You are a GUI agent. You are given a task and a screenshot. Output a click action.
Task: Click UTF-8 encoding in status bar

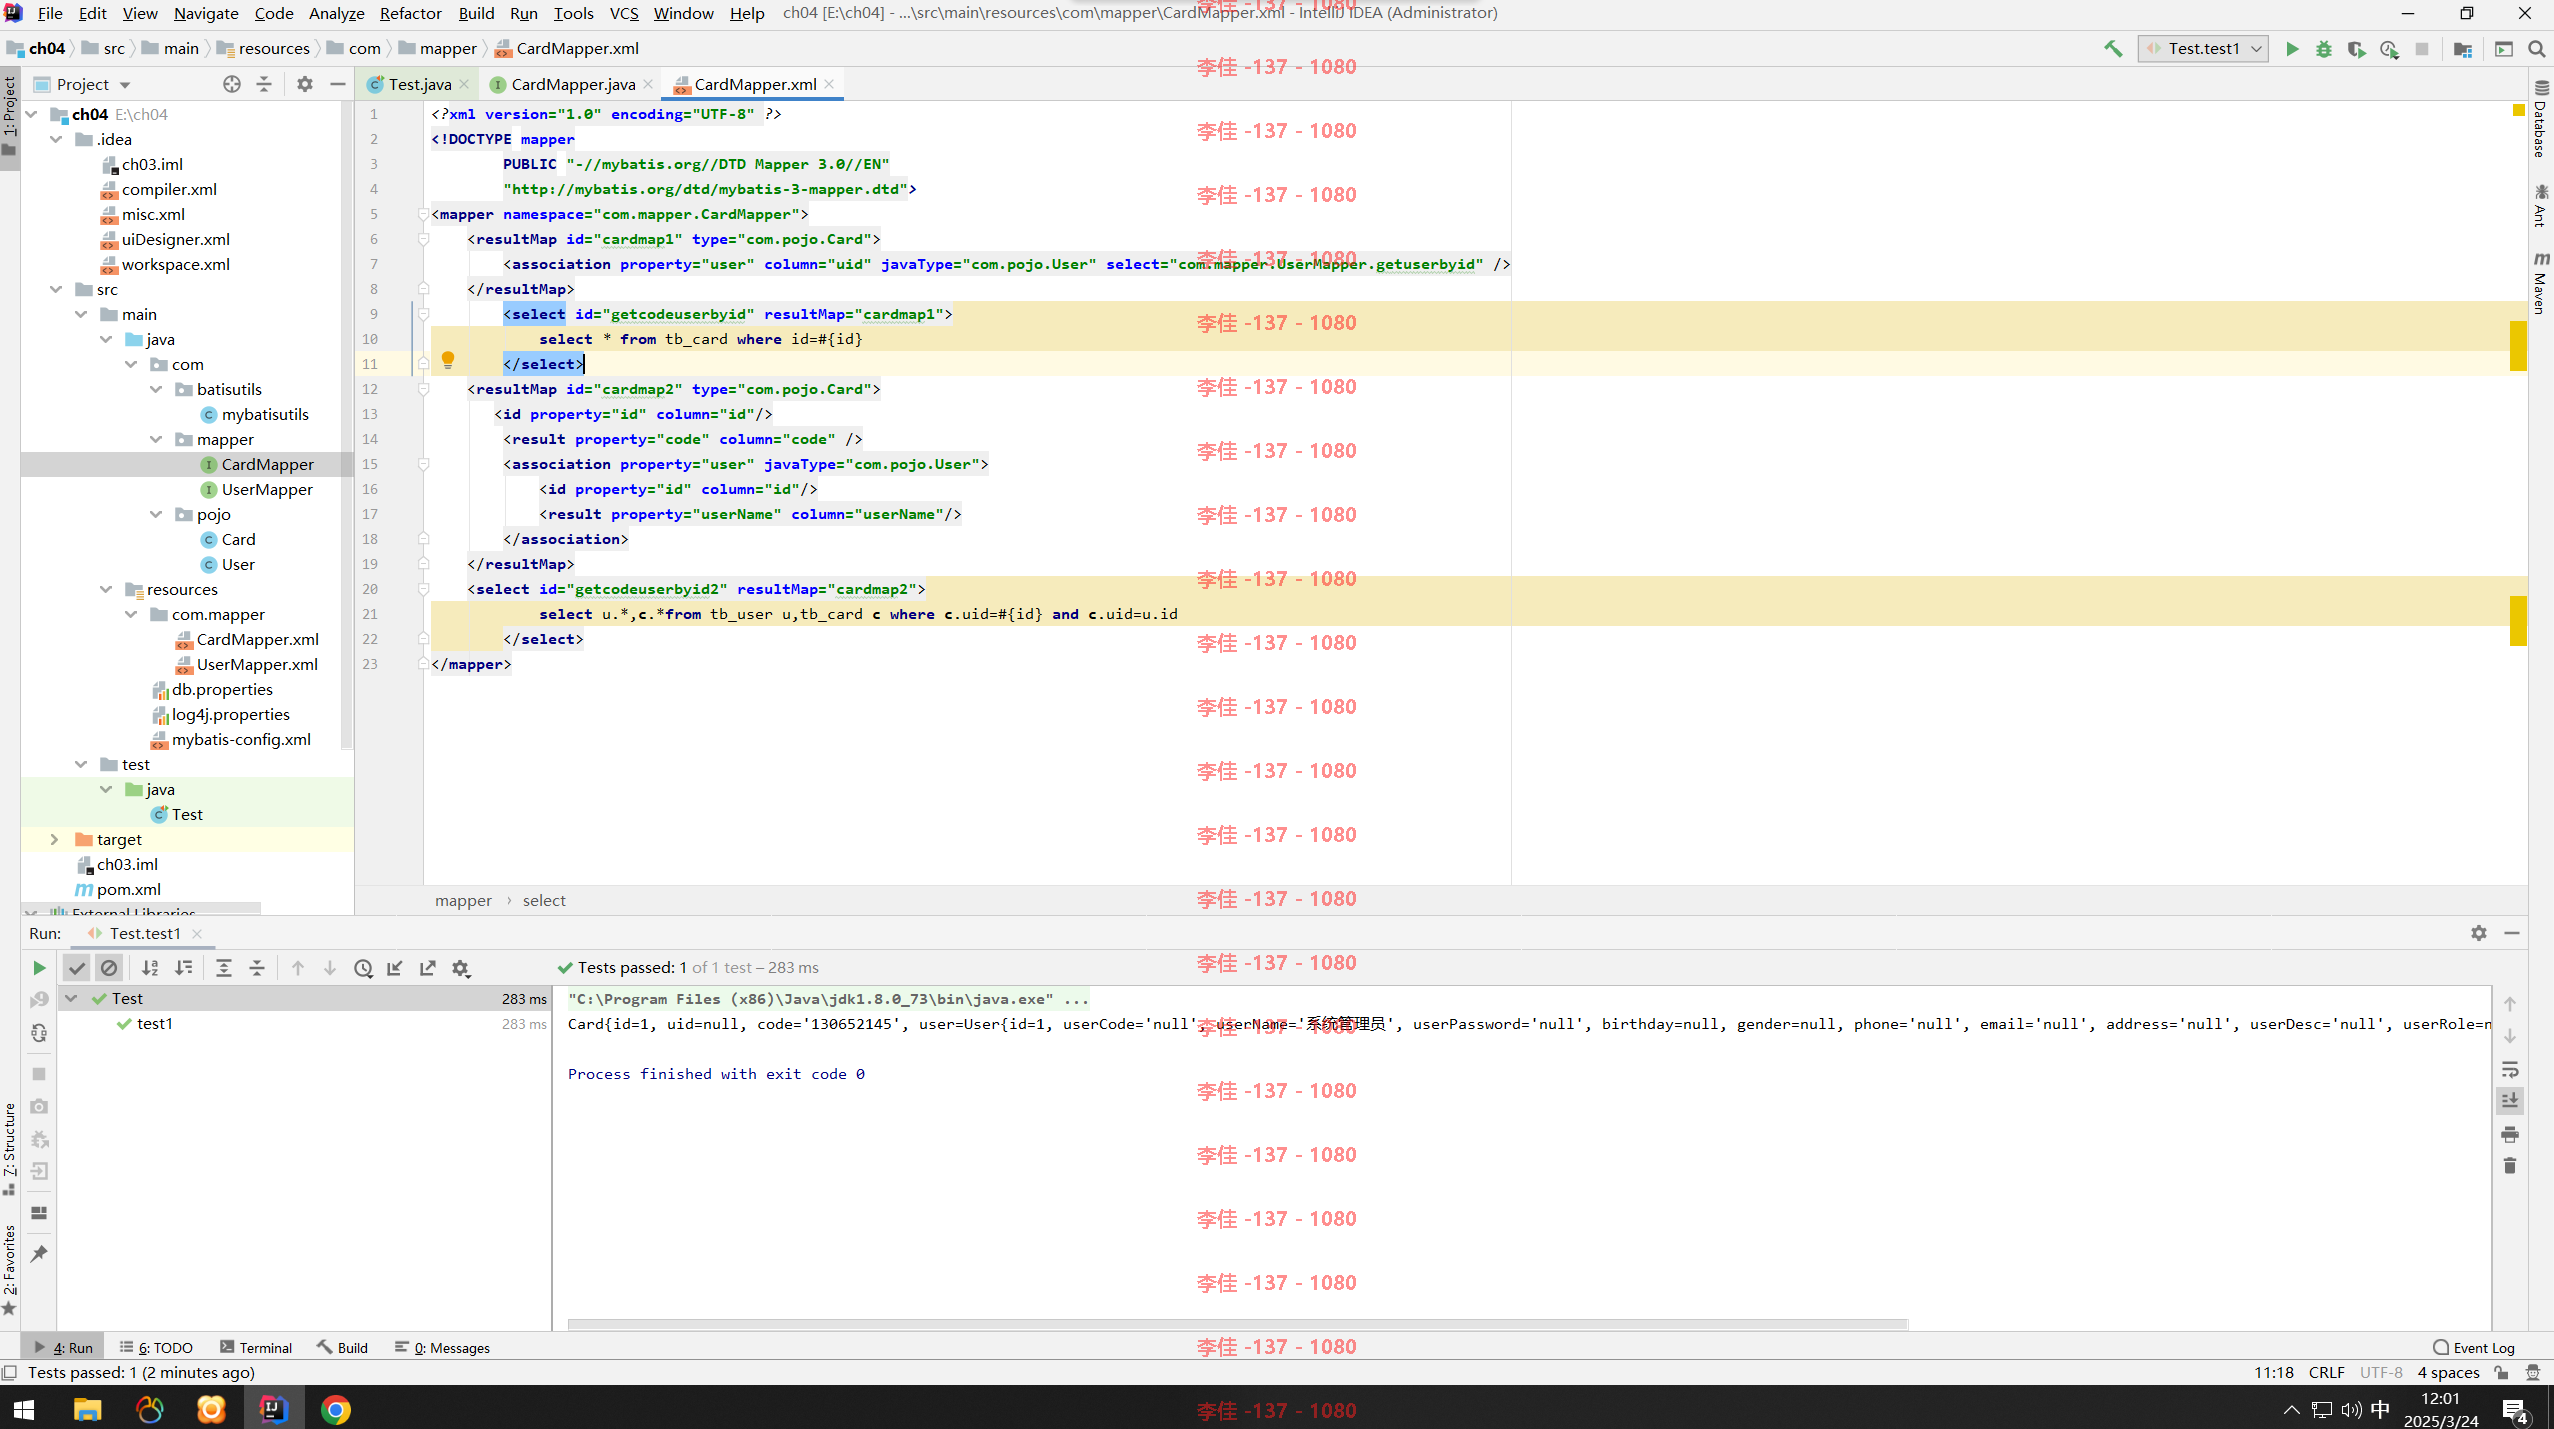(2381, 1372)
